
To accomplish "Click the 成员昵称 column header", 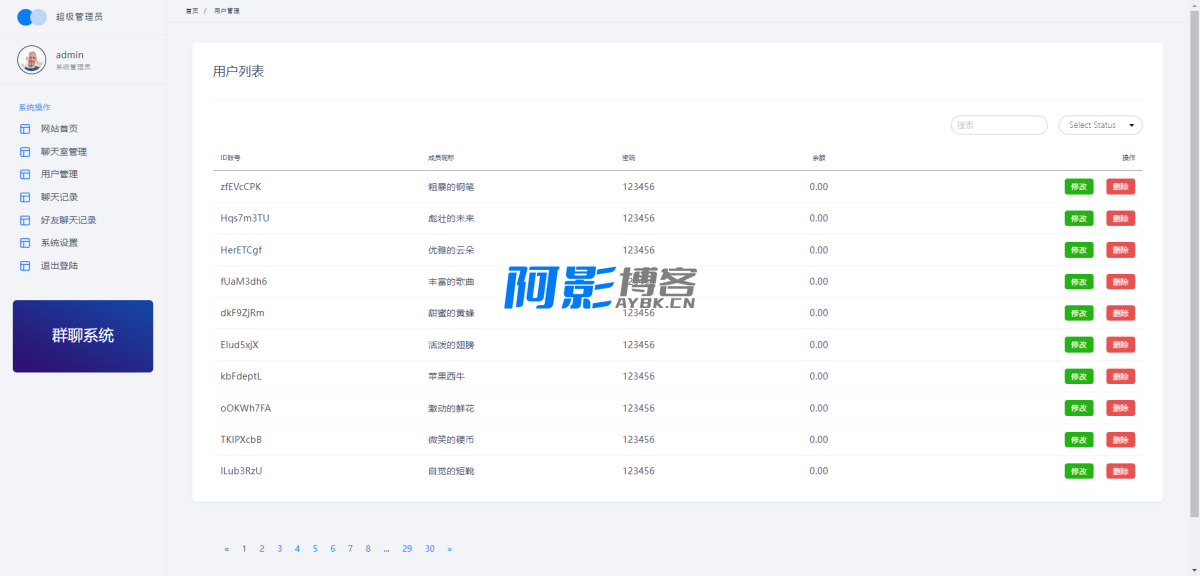I will tap(441, 158).
